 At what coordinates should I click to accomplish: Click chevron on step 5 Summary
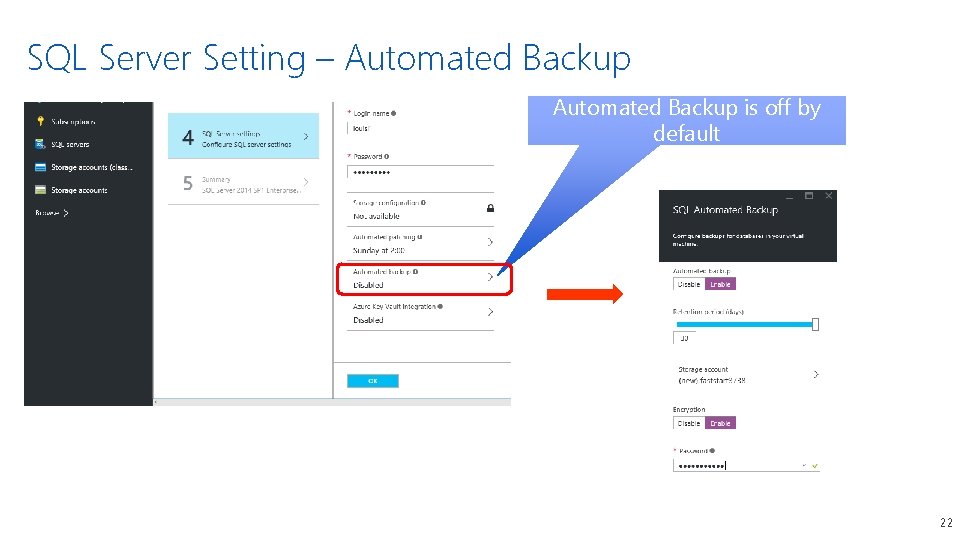(x=306, y=182)
